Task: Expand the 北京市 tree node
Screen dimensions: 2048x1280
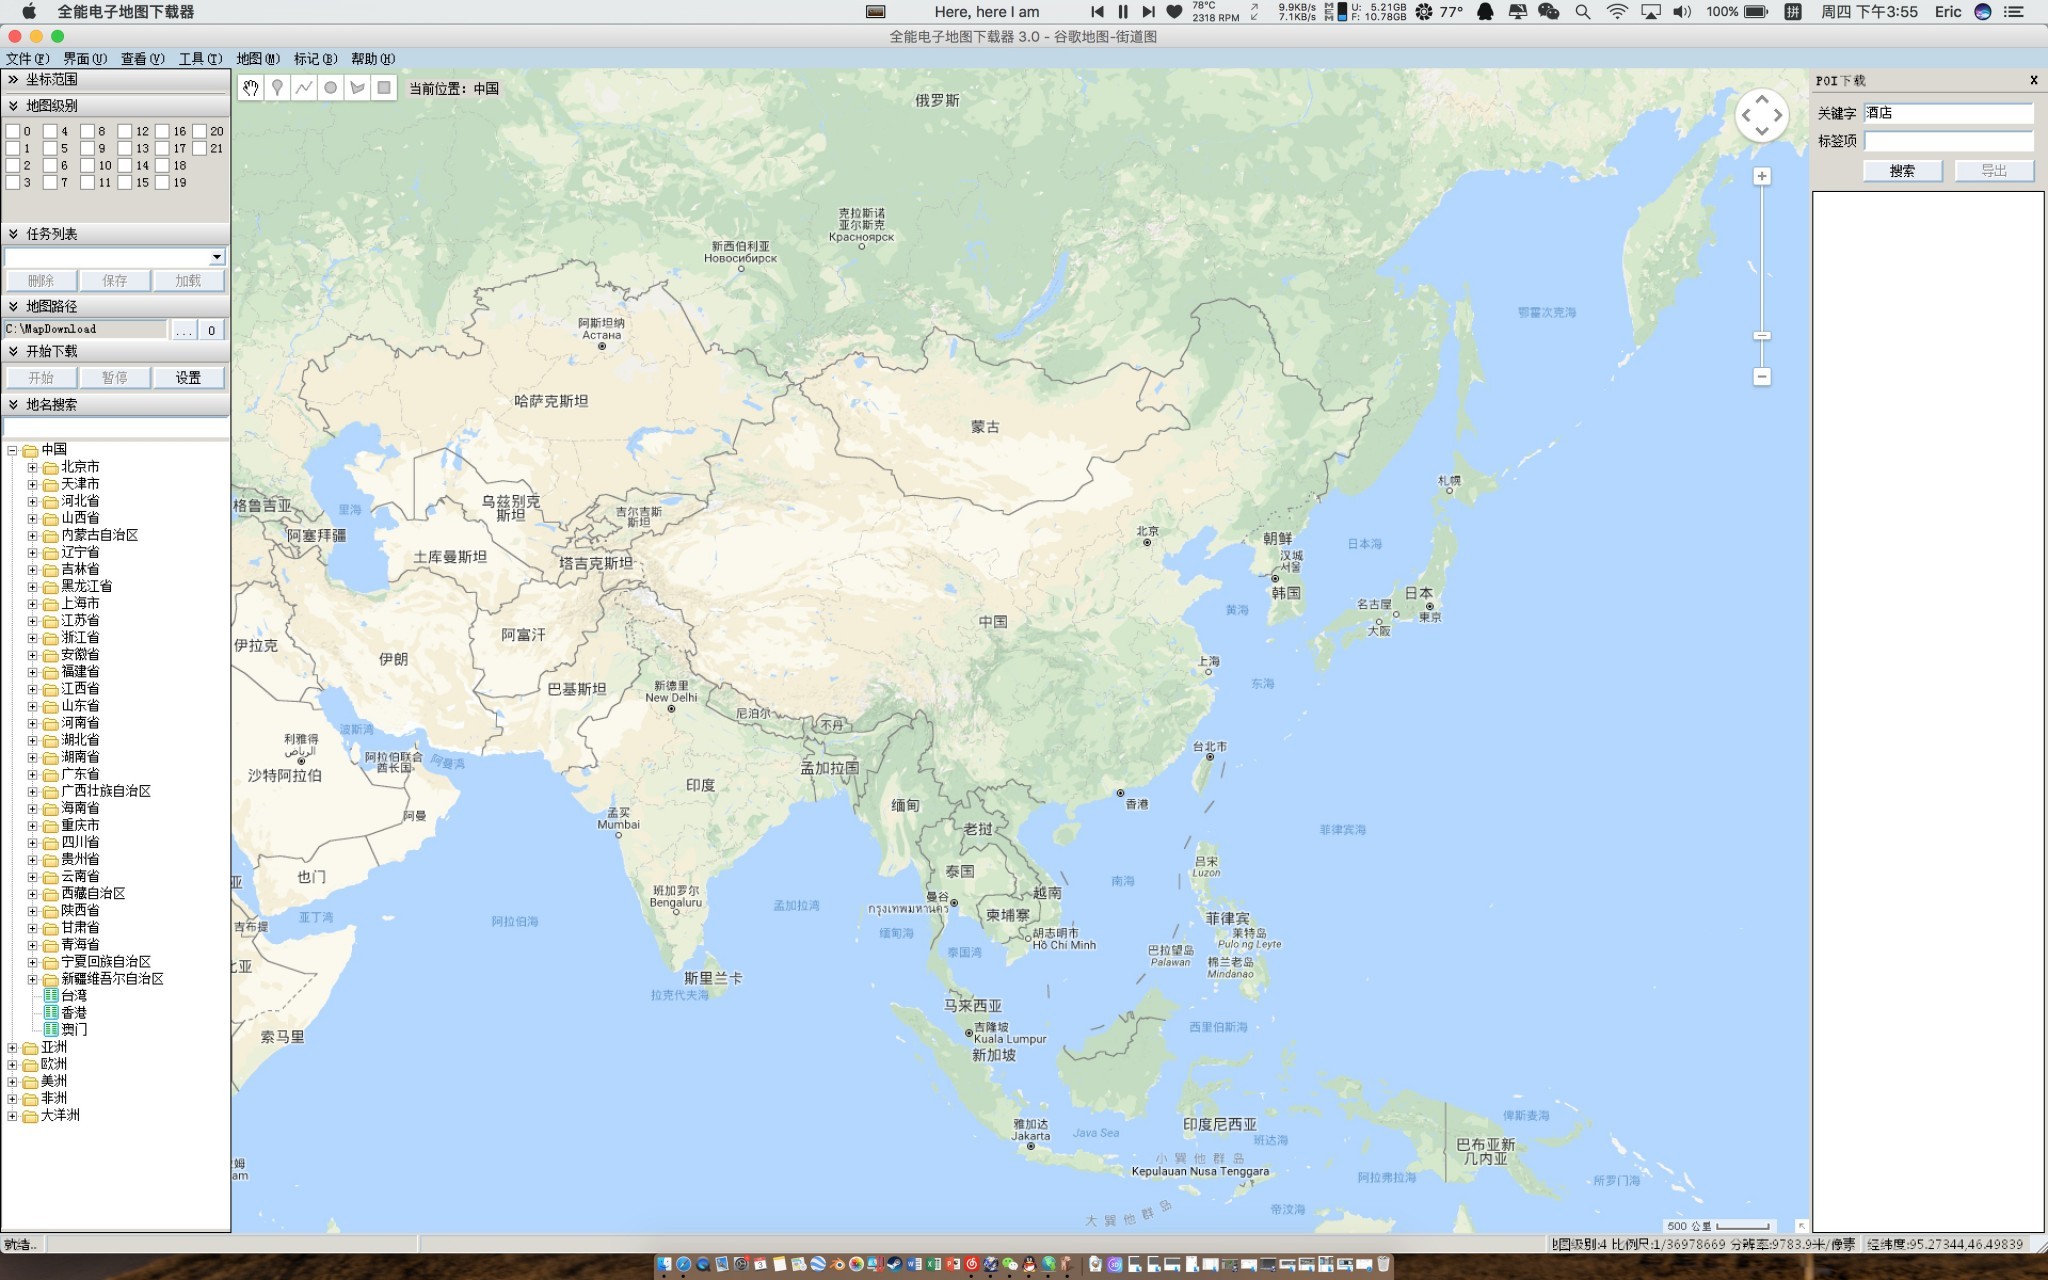Action: pyautogui.click(x=32, y=467)
